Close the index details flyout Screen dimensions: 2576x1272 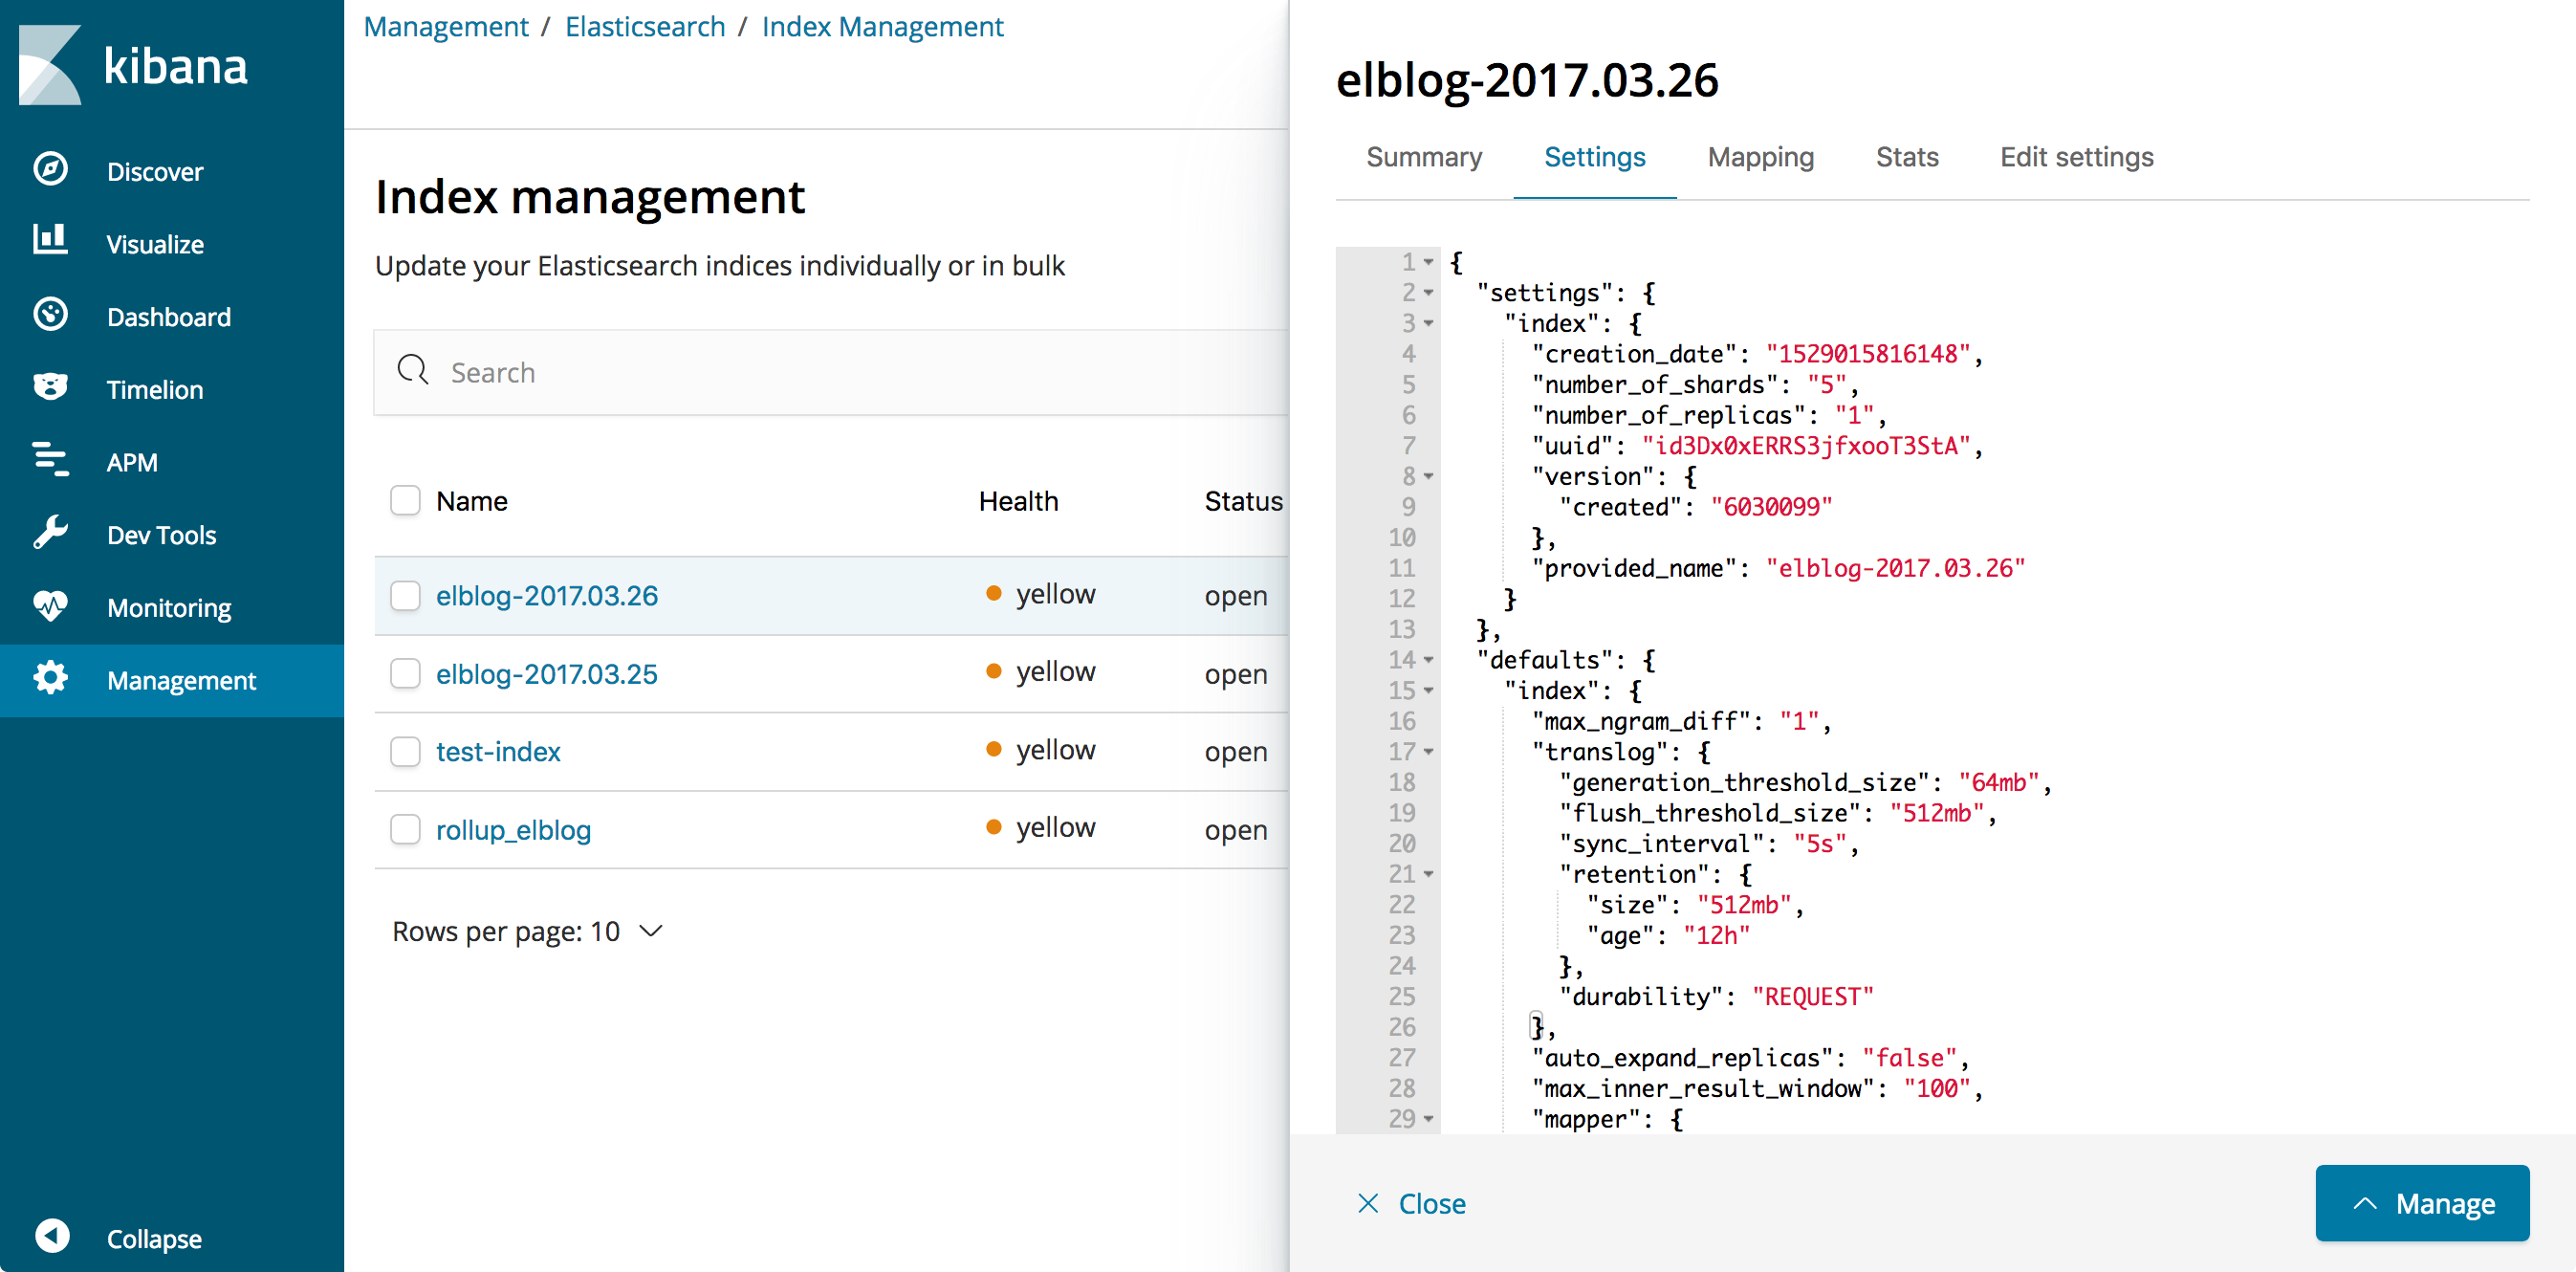point(1411,1203)
